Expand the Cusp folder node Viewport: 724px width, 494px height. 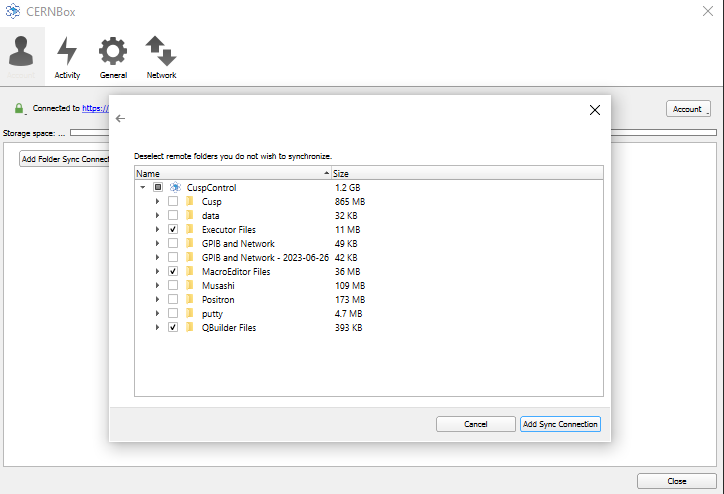157,201
